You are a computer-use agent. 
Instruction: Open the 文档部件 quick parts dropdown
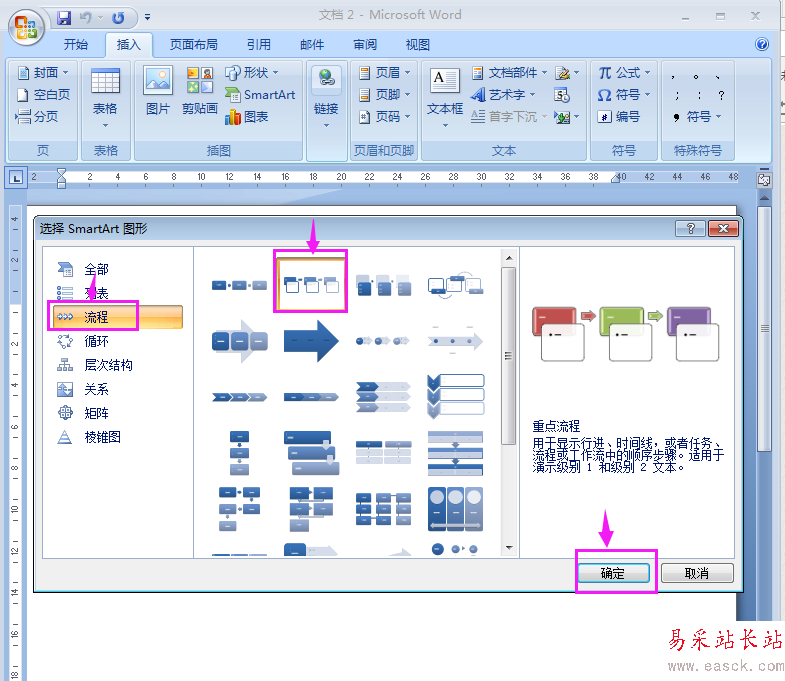(x=510, y=73)
